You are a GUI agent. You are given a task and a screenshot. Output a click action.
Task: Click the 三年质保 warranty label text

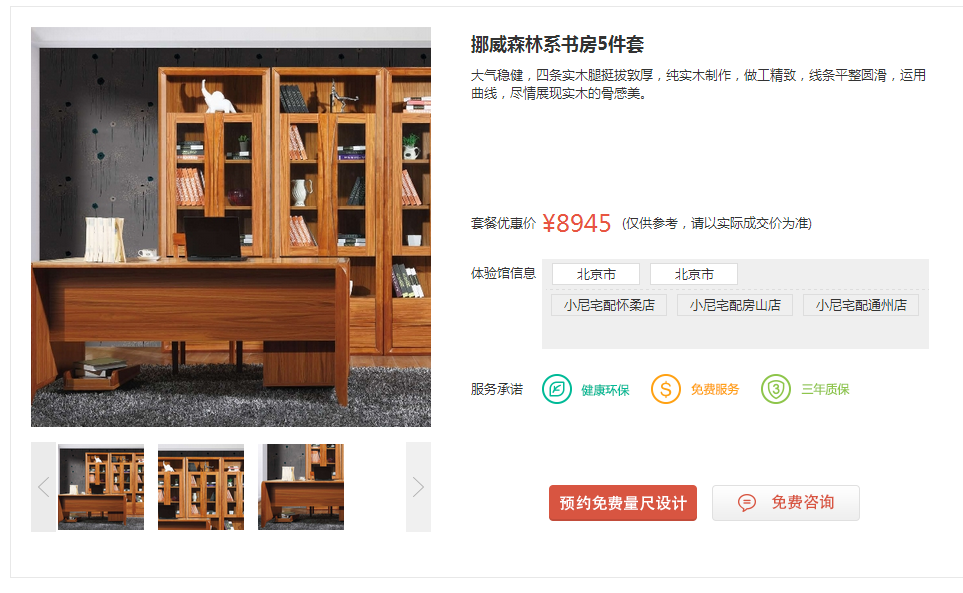coord(825,389)
